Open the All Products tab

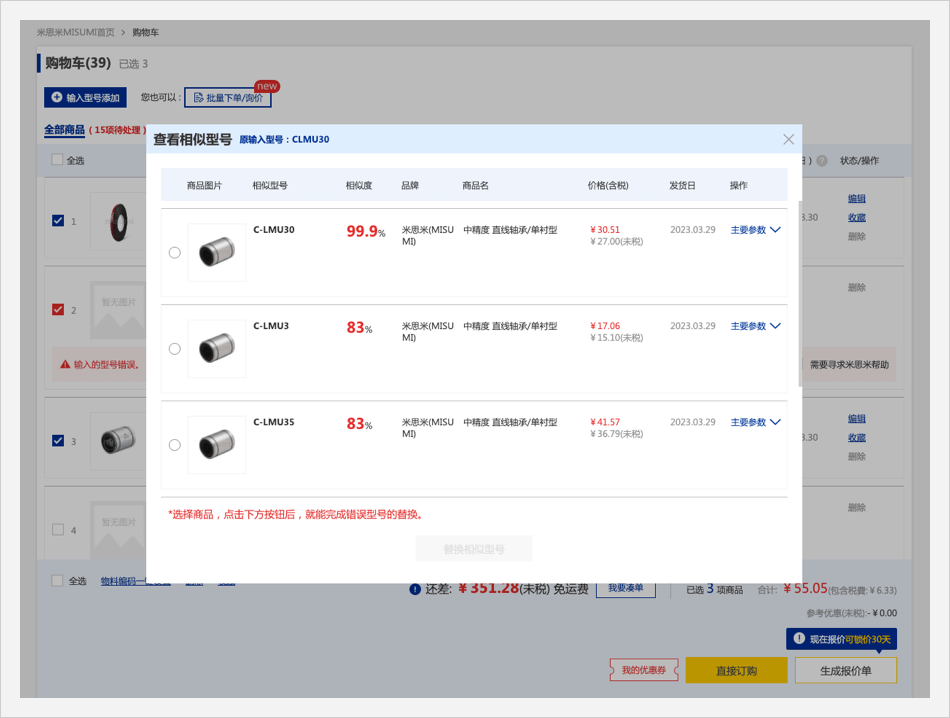[x=64, y=130]
